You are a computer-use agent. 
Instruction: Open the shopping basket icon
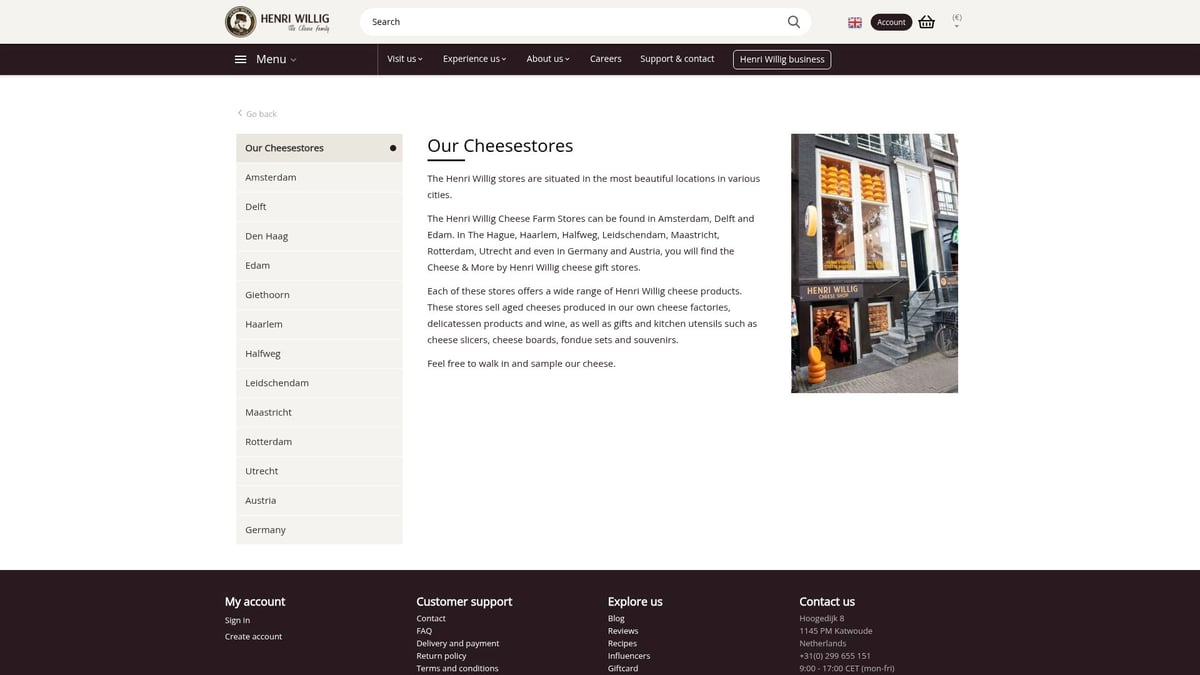926,22
